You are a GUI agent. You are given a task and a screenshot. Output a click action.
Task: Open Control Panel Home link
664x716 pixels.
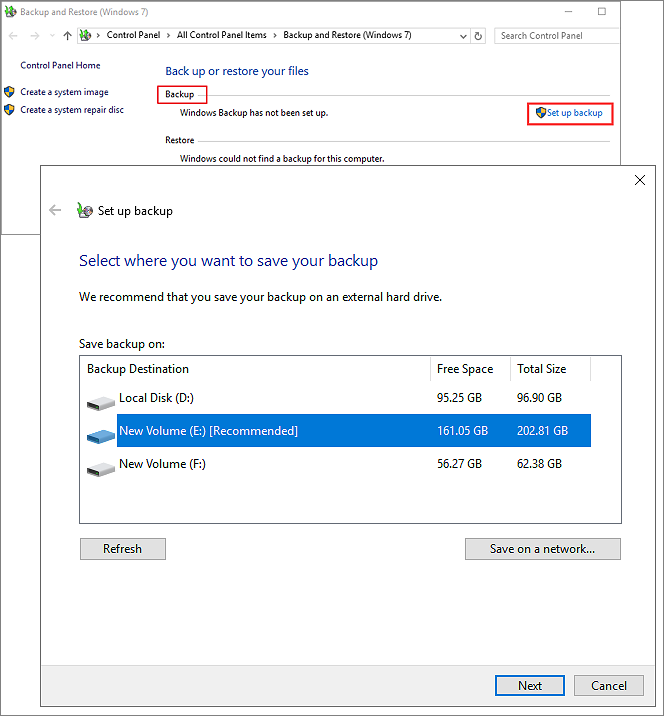(60, 66)
